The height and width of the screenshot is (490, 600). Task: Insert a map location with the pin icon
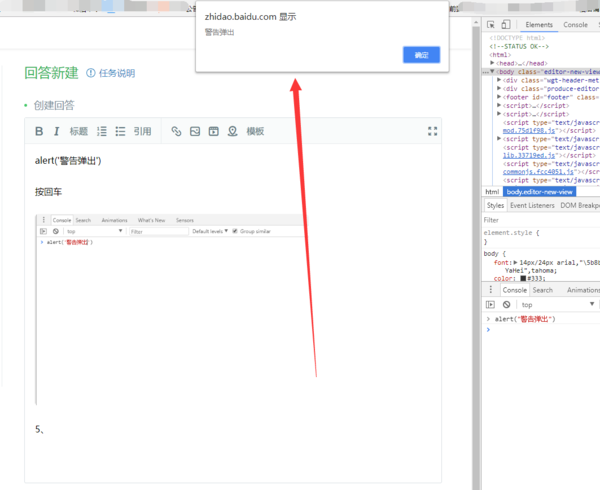(x=232, y=131)
